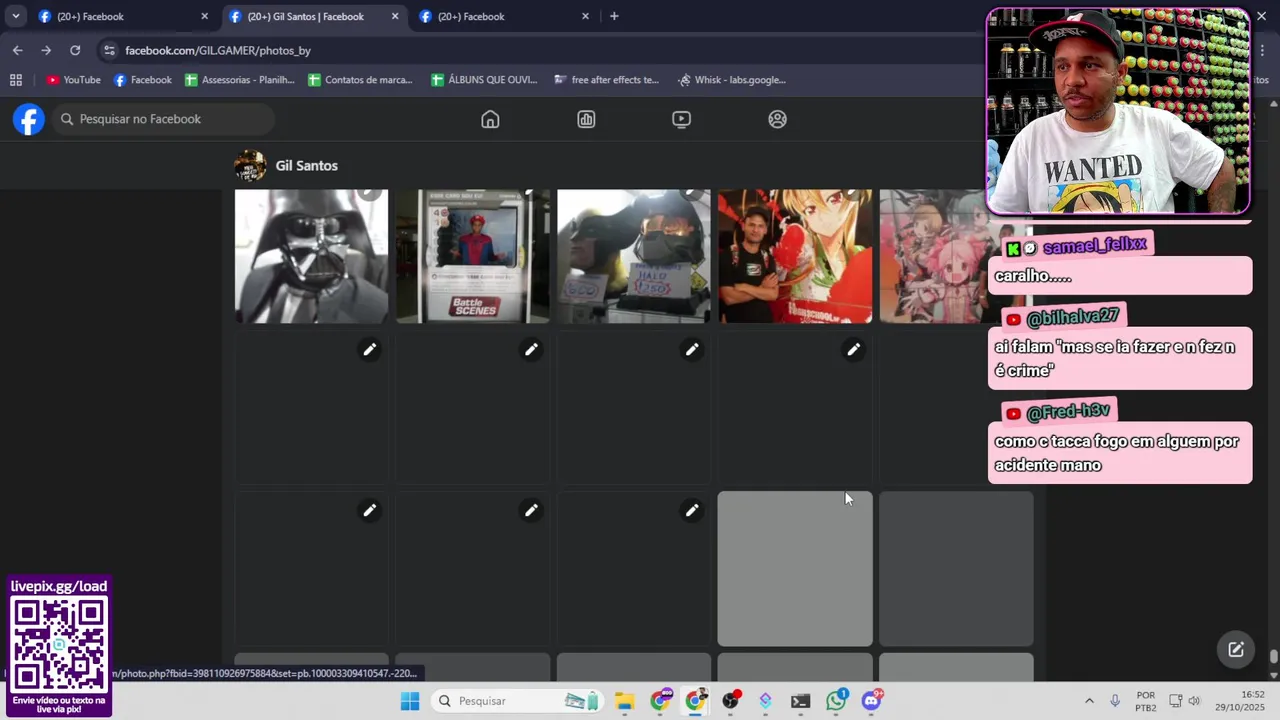The image size is (1280, 720).
Task: Click pencil icon above taskbar Windows button
Action: 369,510
